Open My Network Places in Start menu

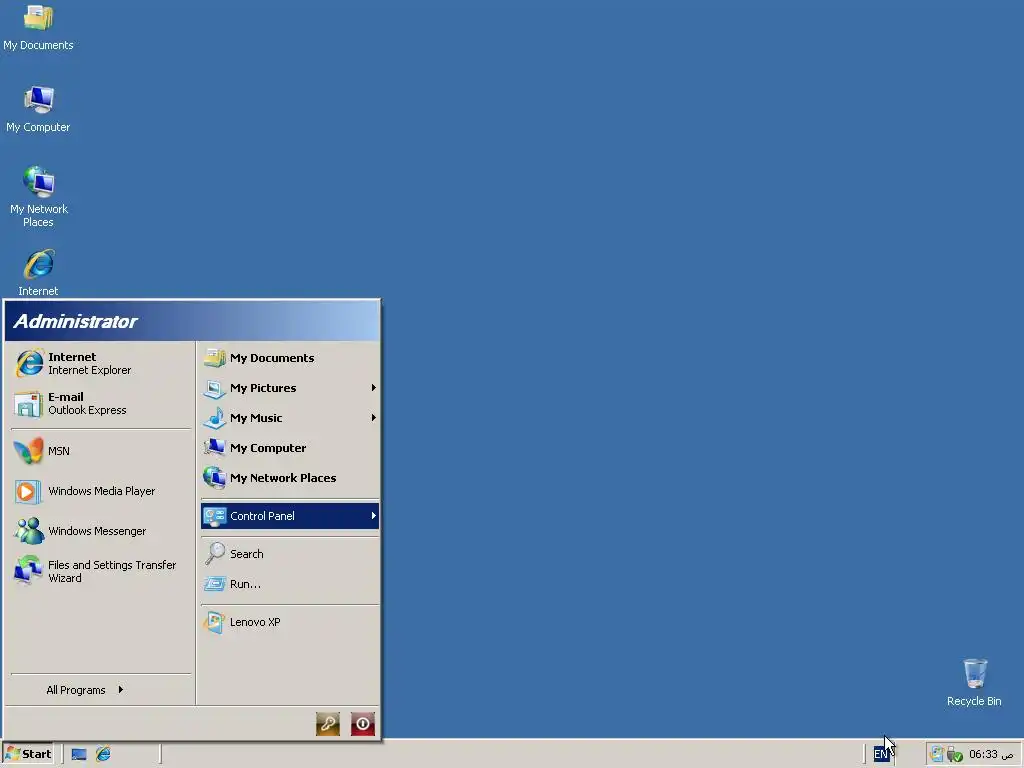(x=290, y=478)
